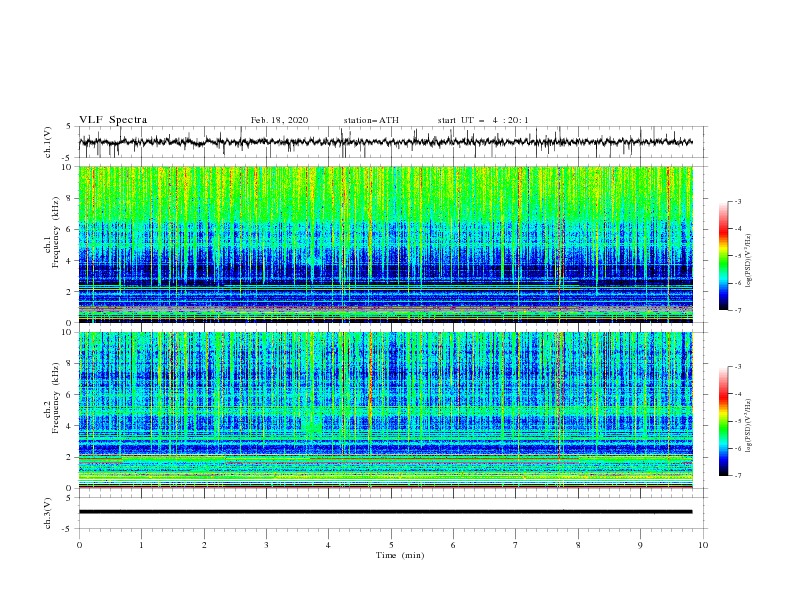Click inside the ch.1 spectrogram panel
Image resolution: width=792 pixels, height=612 pixels.
click(385, 244)
